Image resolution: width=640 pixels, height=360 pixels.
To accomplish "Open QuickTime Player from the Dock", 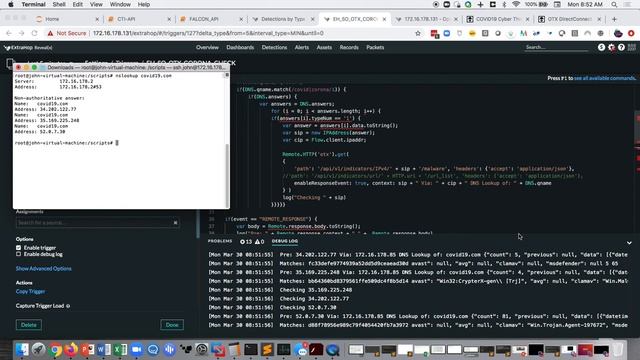I will point(333,349).
